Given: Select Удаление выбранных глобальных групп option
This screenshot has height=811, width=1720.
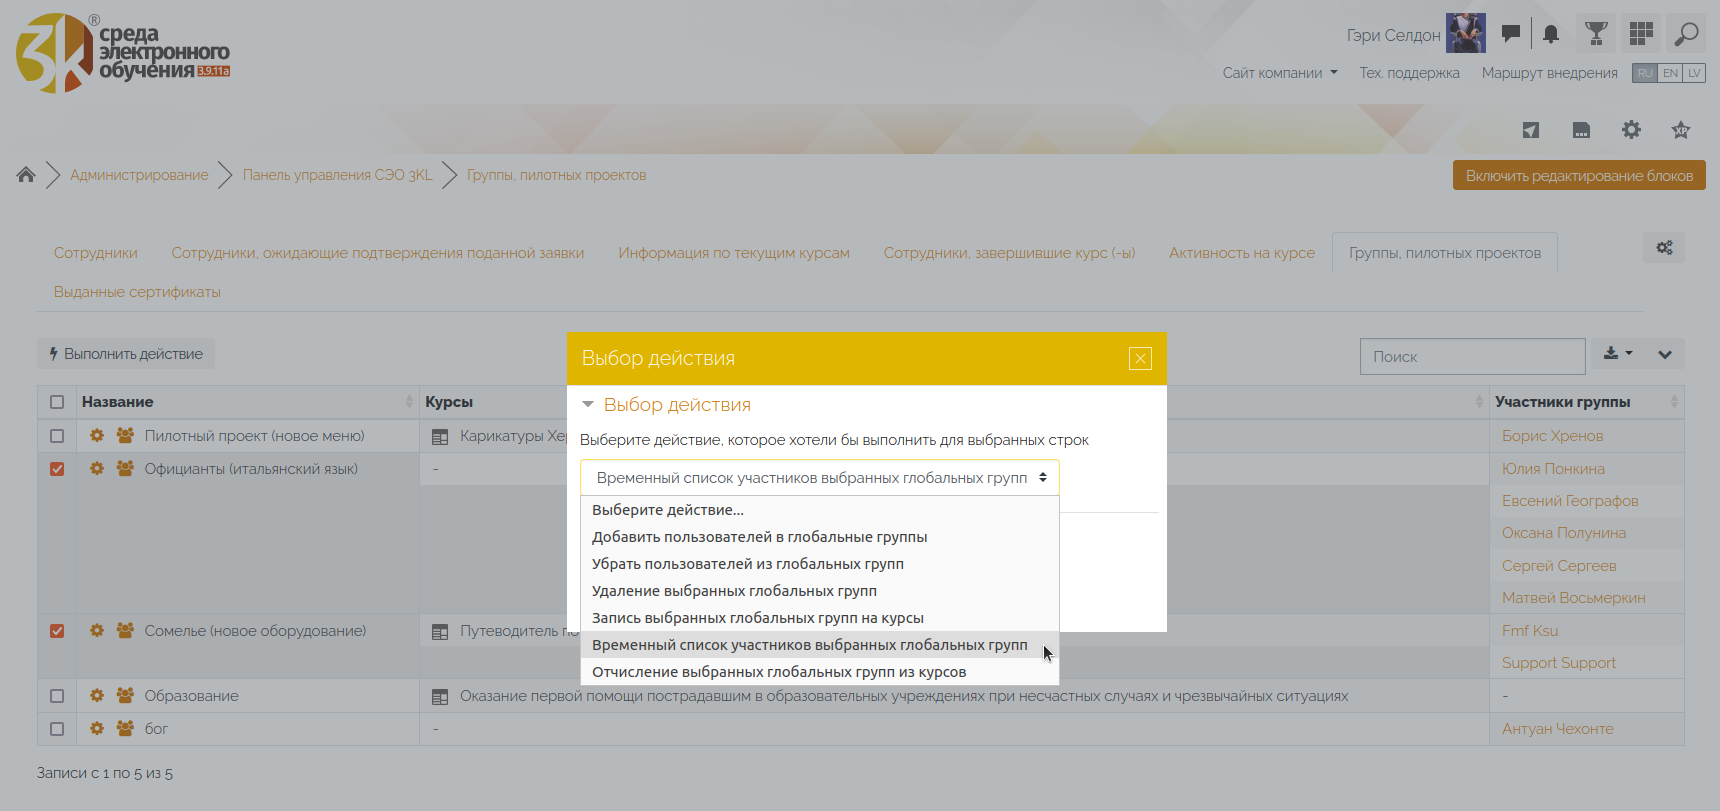Looking at the screenshot, I should click(x=734, y=591).
